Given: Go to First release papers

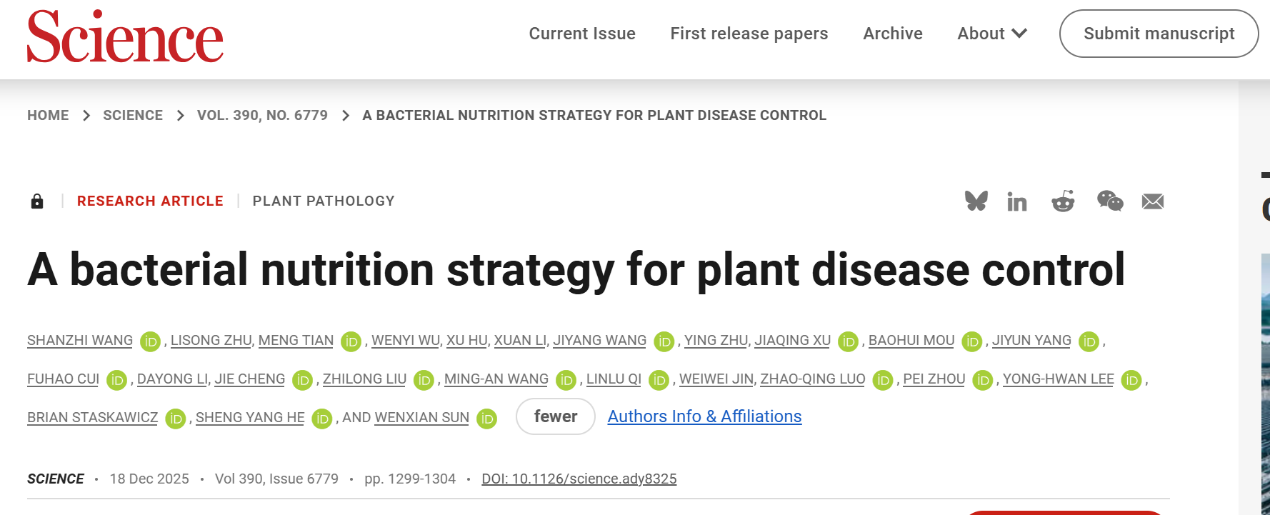Looking at the screenshot, I should point(749,34).
